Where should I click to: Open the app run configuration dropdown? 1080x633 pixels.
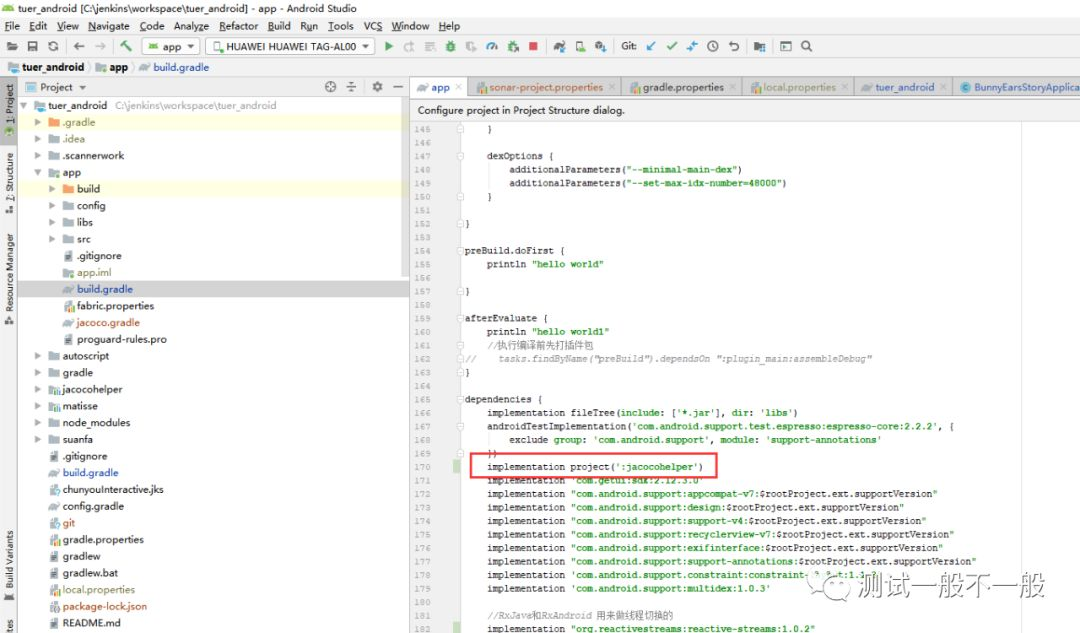click(171, 46)
